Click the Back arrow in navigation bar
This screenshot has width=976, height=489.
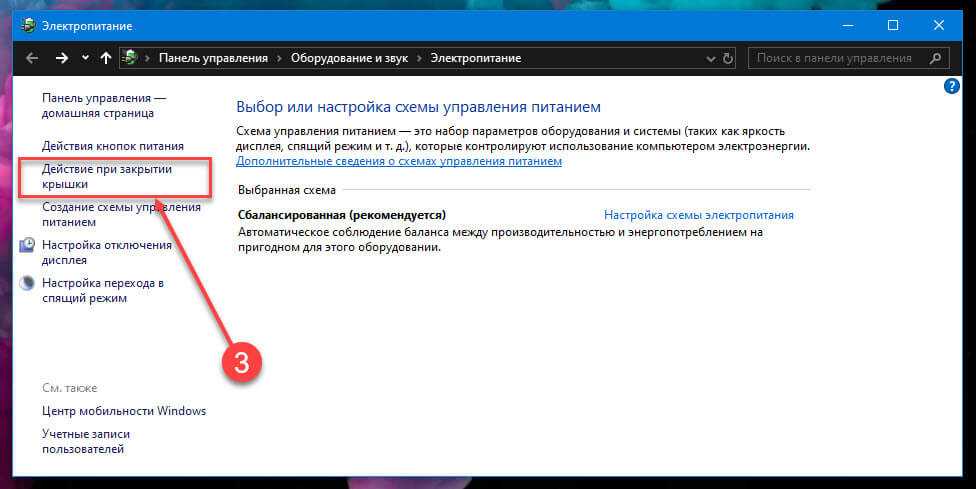tap(32, 58)
